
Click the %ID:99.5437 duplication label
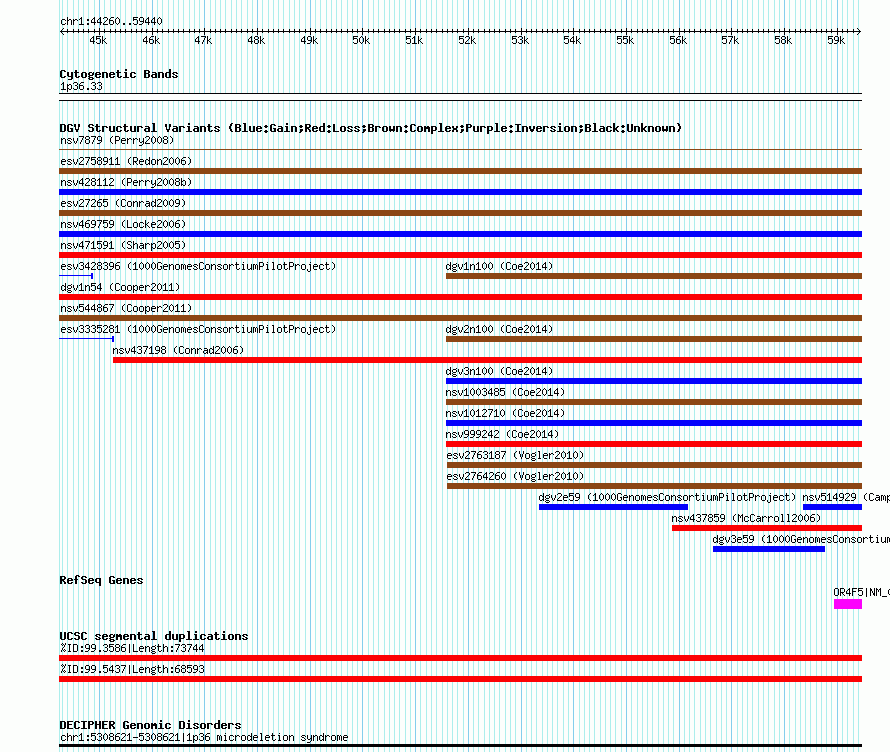132,669
